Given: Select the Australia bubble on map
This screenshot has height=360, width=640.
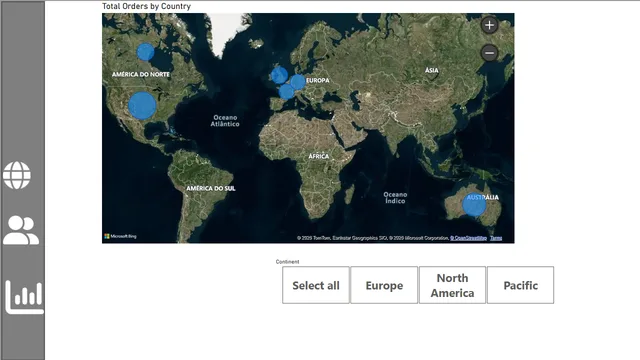Looking at the screenshot, I should point(474,204).
